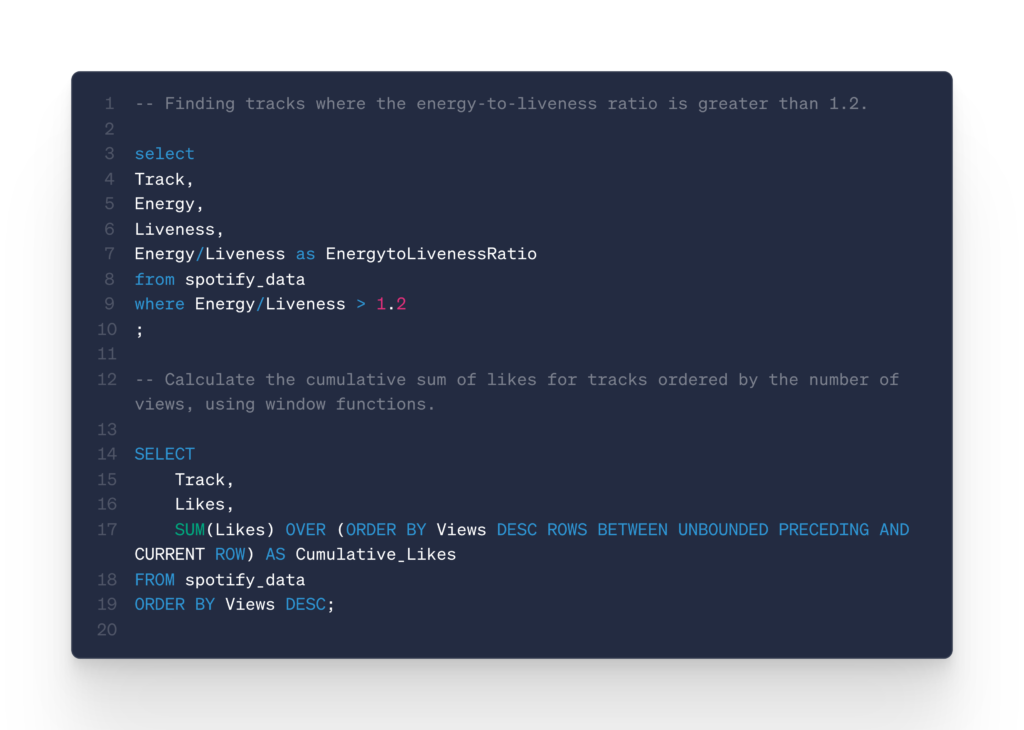This screenshot has height=730, width=1024.
Task: Click the cumulative sum comment text
Action: pos(516,380)
